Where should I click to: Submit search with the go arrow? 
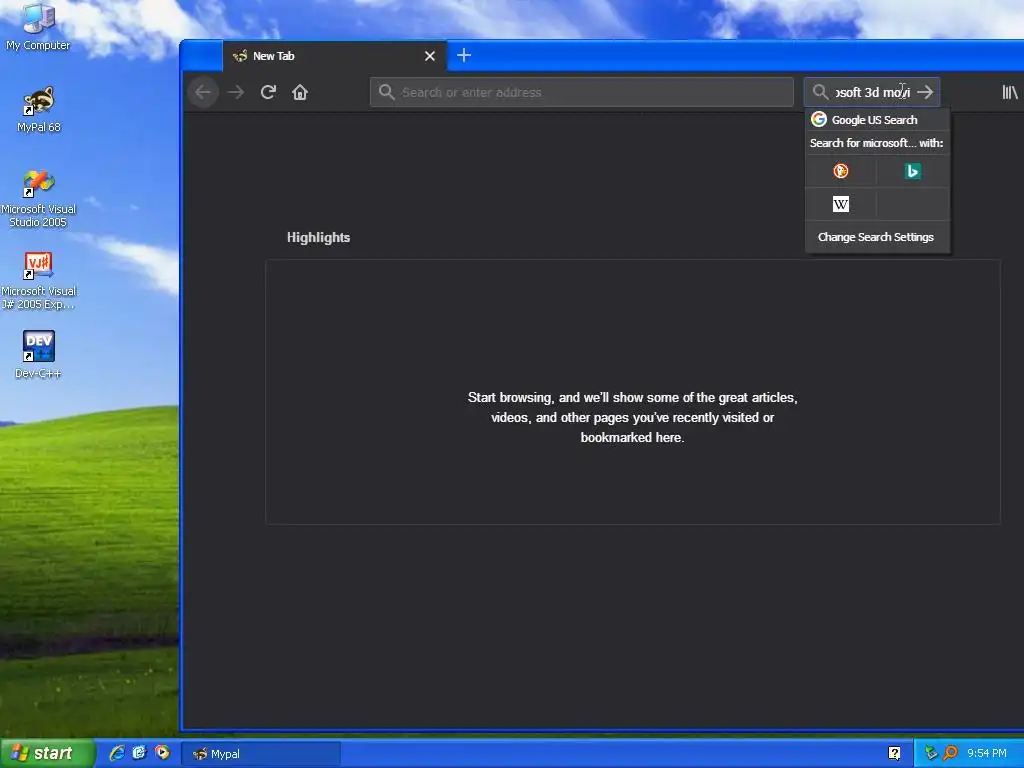click(x=925, y=92)
